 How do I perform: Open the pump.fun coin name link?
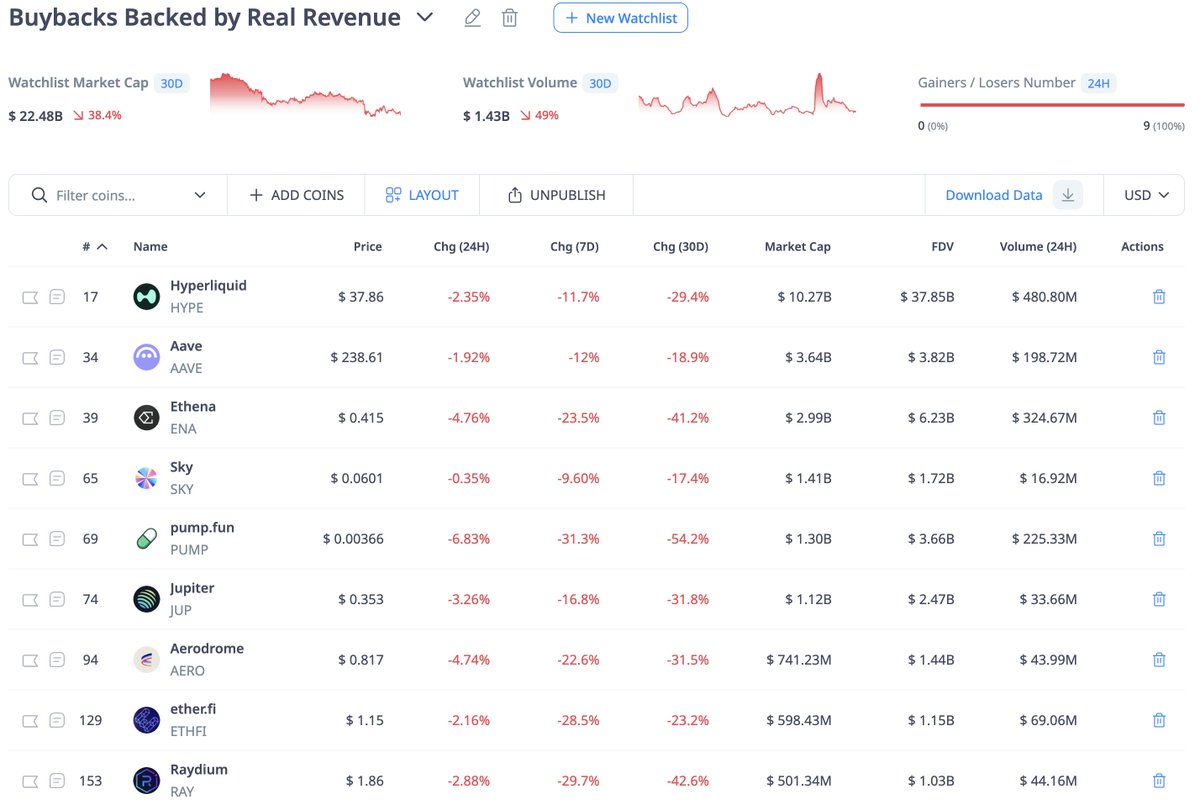pos(202,528)
